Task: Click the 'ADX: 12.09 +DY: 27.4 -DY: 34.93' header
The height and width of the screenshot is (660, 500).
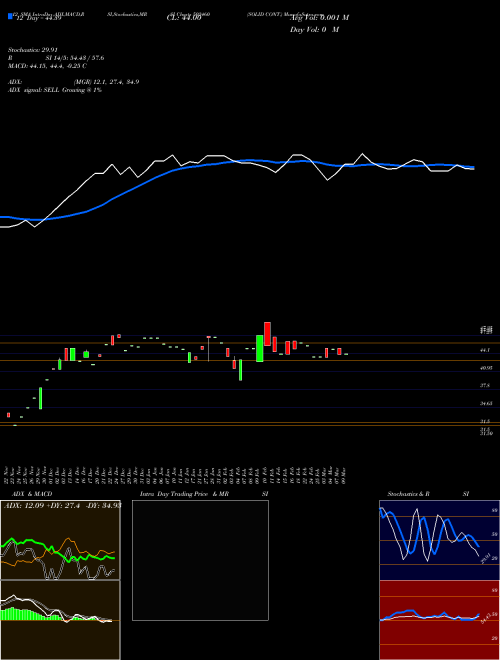Action: pos(62,505)
